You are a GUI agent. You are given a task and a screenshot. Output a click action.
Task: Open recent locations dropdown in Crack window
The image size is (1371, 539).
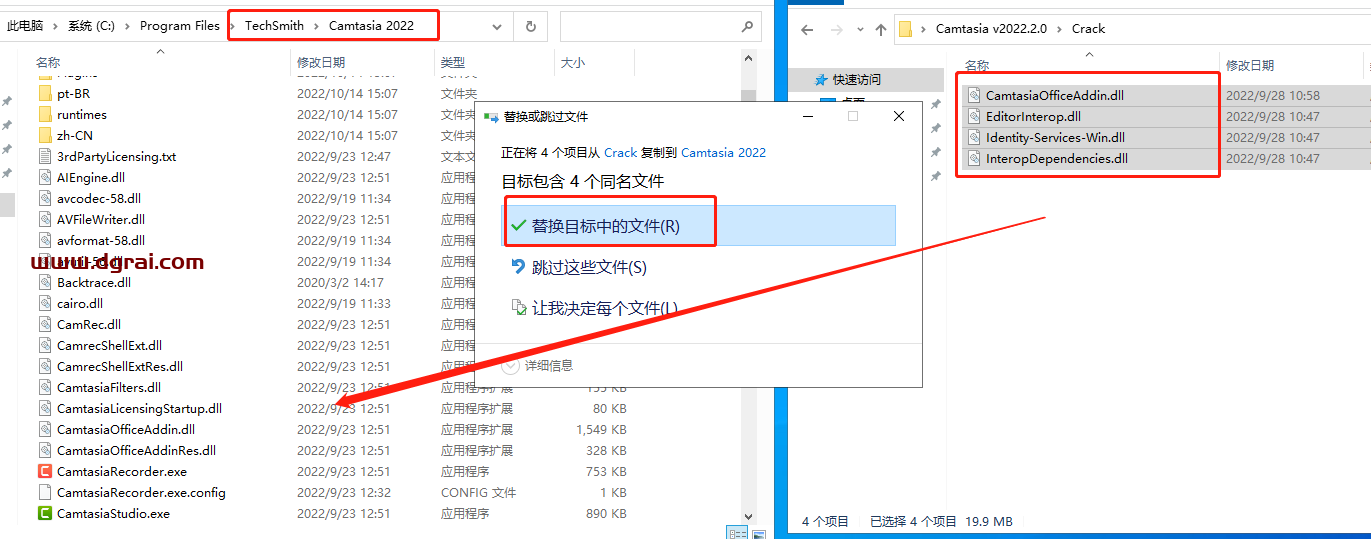pyautogui.click(x=862, y=29)
